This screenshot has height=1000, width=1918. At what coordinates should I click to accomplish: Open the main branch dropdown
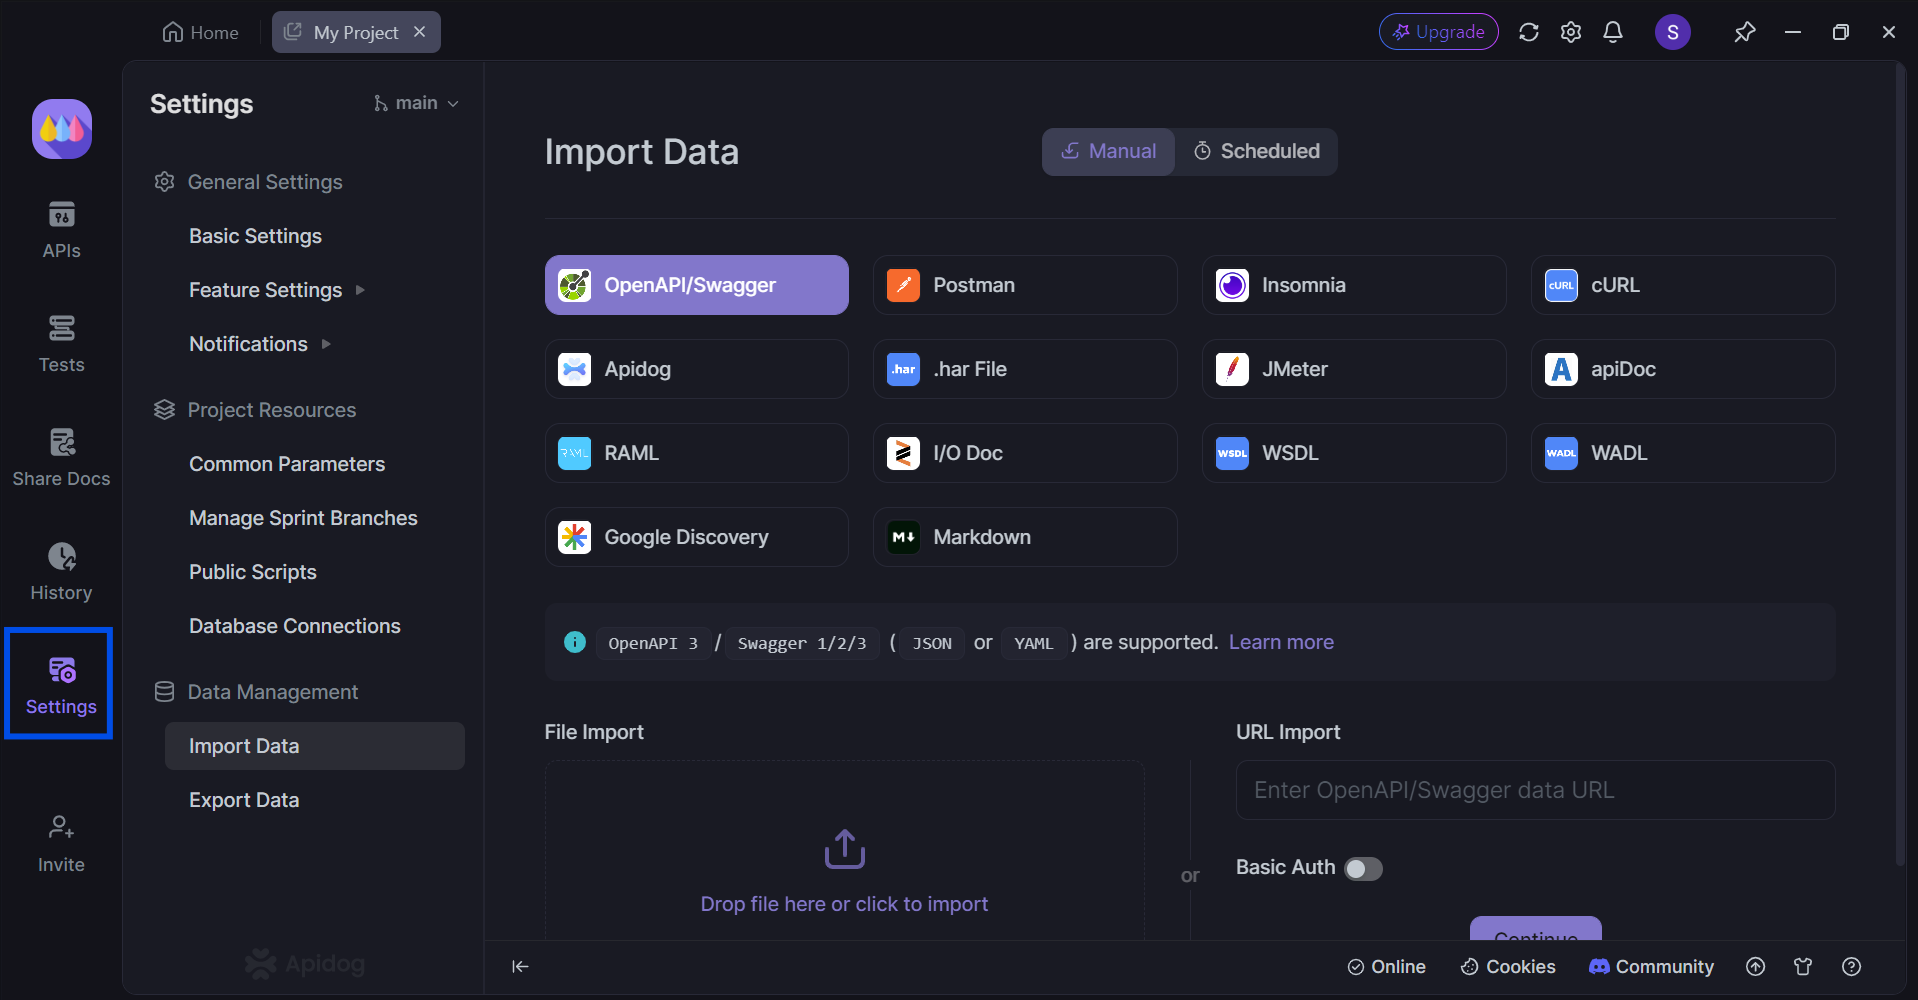click(x=416, y=103)
